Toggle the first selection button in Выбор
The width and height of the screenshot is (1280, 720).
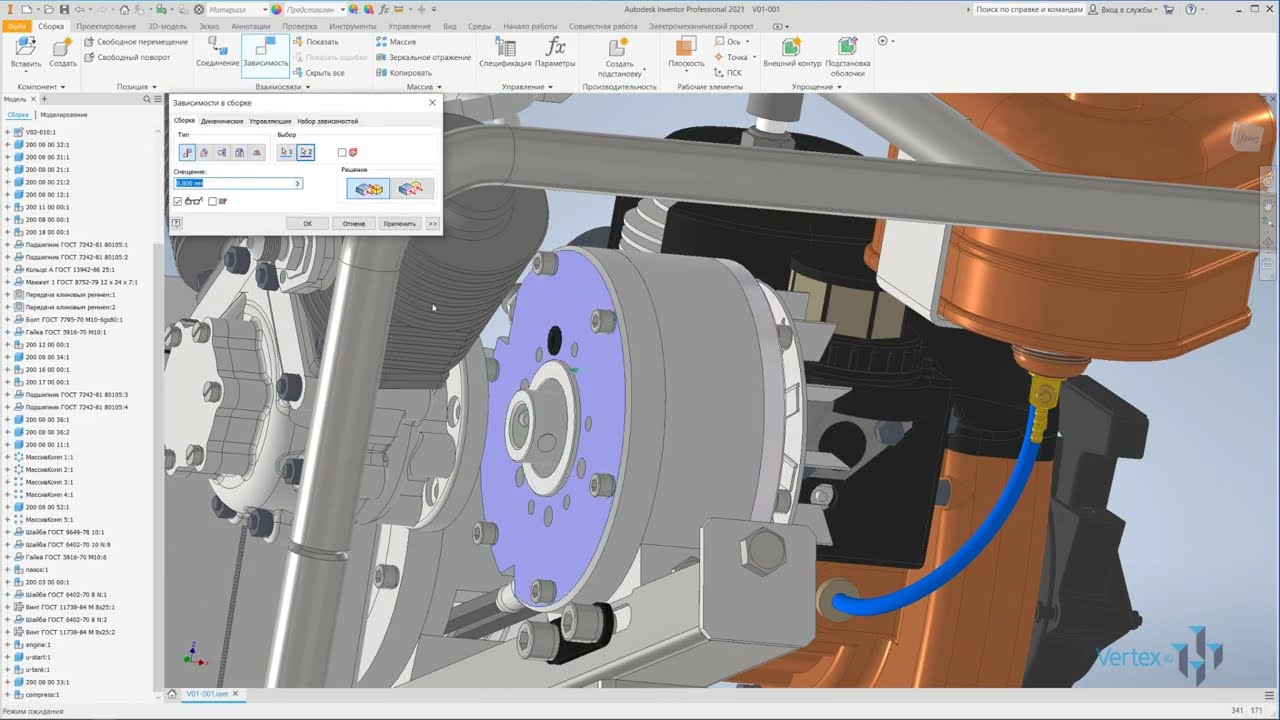287,153
